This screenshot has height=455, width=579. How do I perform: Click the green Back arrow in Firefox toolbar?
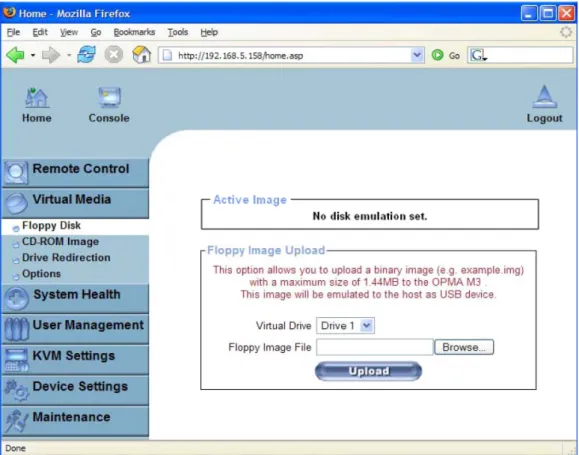15,55
